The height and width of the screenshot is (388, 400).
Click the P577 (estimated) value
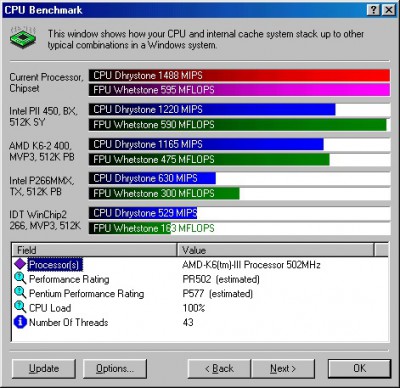coord(217,293)
